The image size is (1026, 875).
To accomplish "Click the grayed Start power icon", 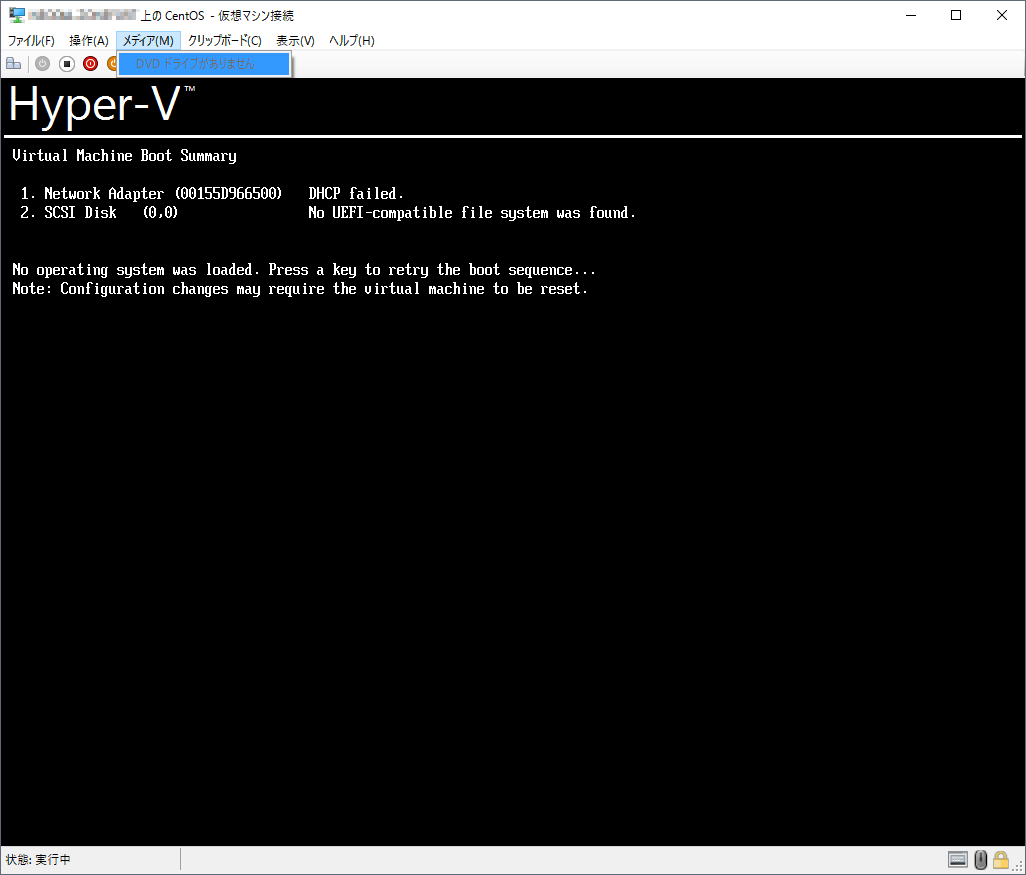I will 43,63.
